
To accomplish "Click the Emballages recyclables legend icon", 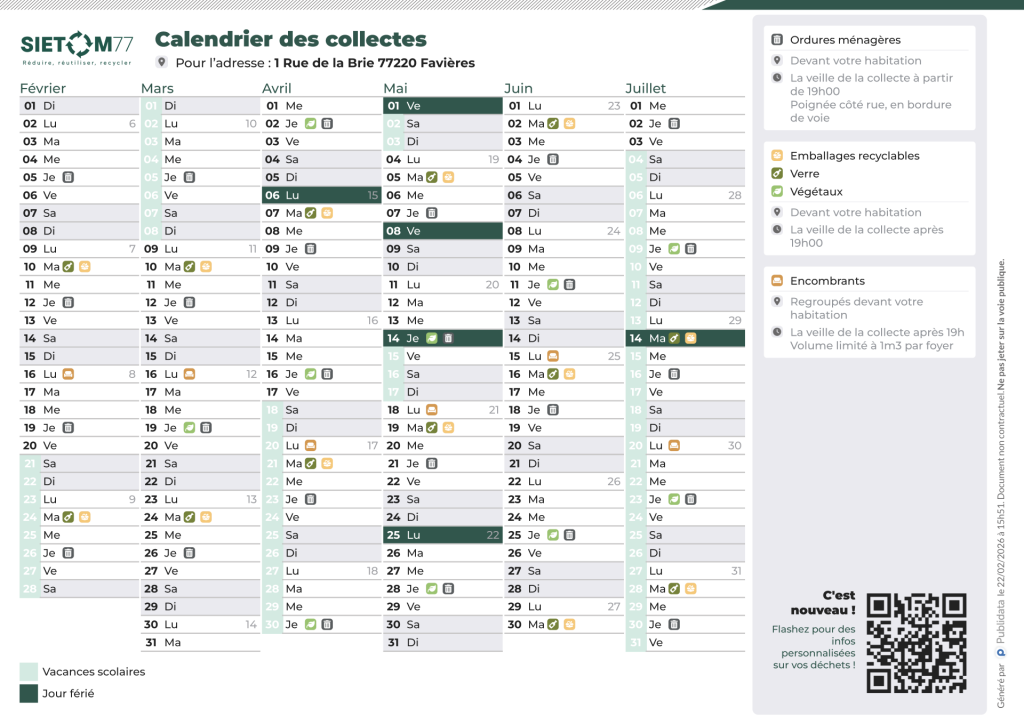I will click(x=777, y=156).
